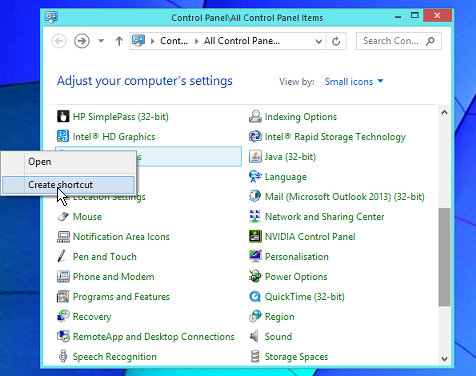Click the Indexing Options icon
The height and width of the screenshot is (376, 476).
(255, 117)
